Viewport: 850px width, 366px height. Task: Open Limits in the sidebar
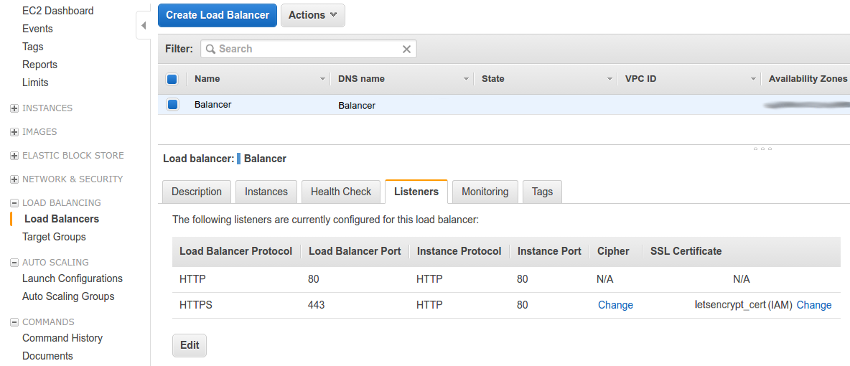pos(35,82)
